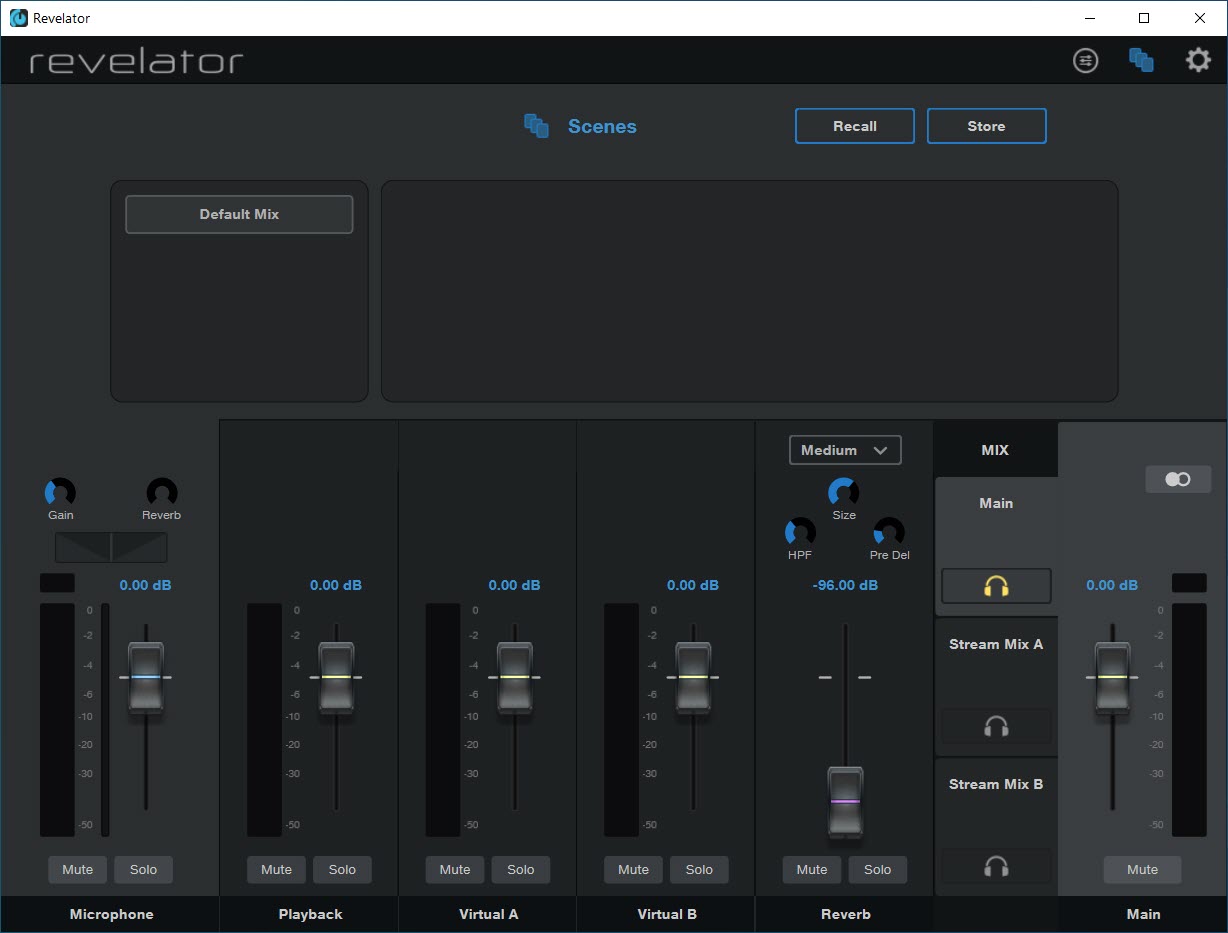Click the Virtual A channel name label

tap(489, 914)
